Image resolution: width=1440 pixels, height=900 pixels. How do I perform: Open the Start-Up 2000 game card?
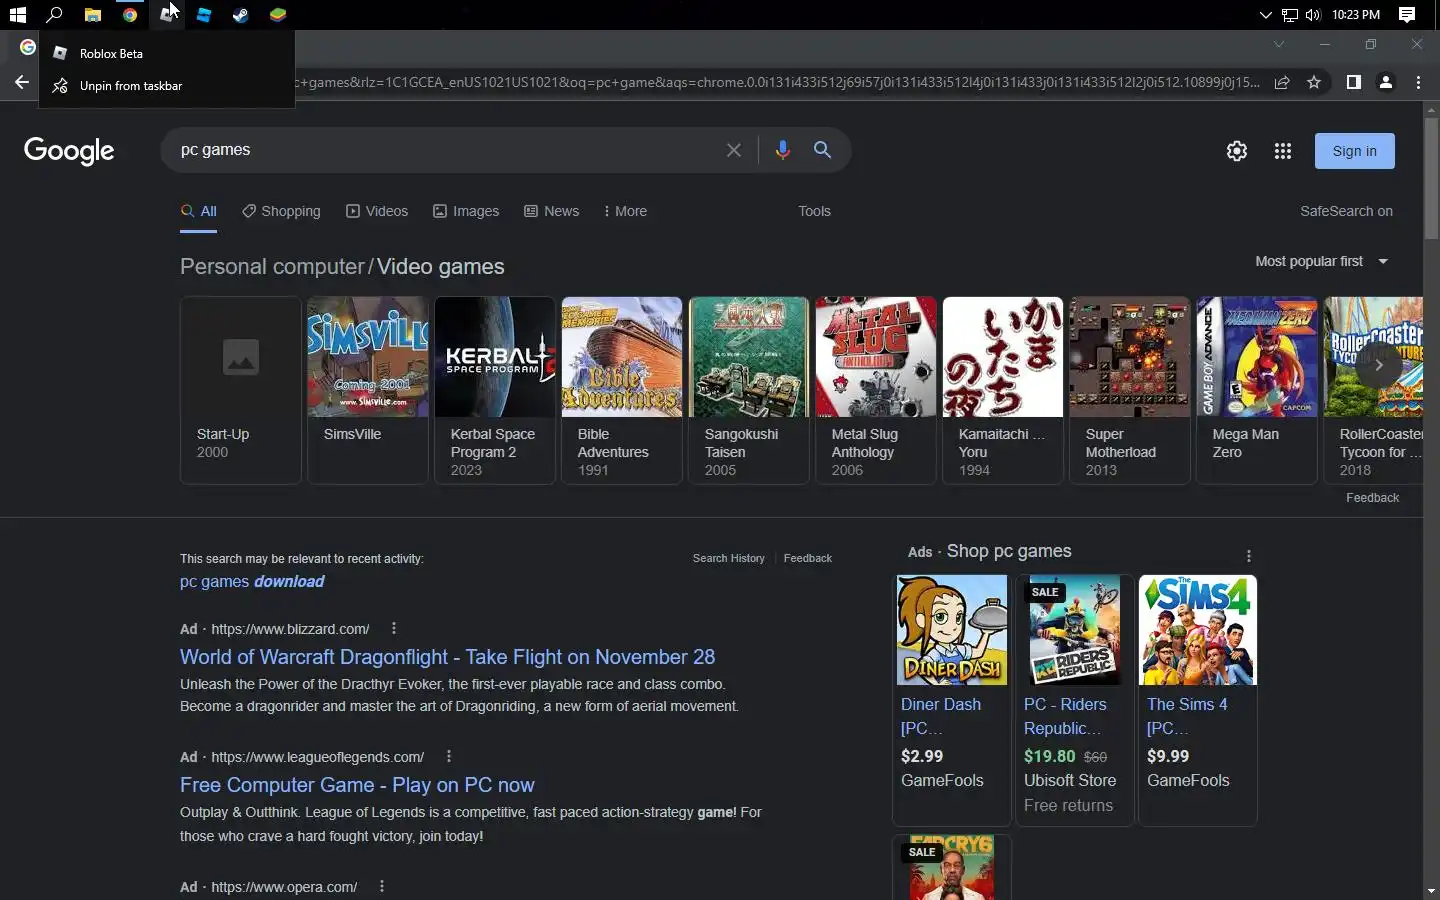click(x=240, y=390)
